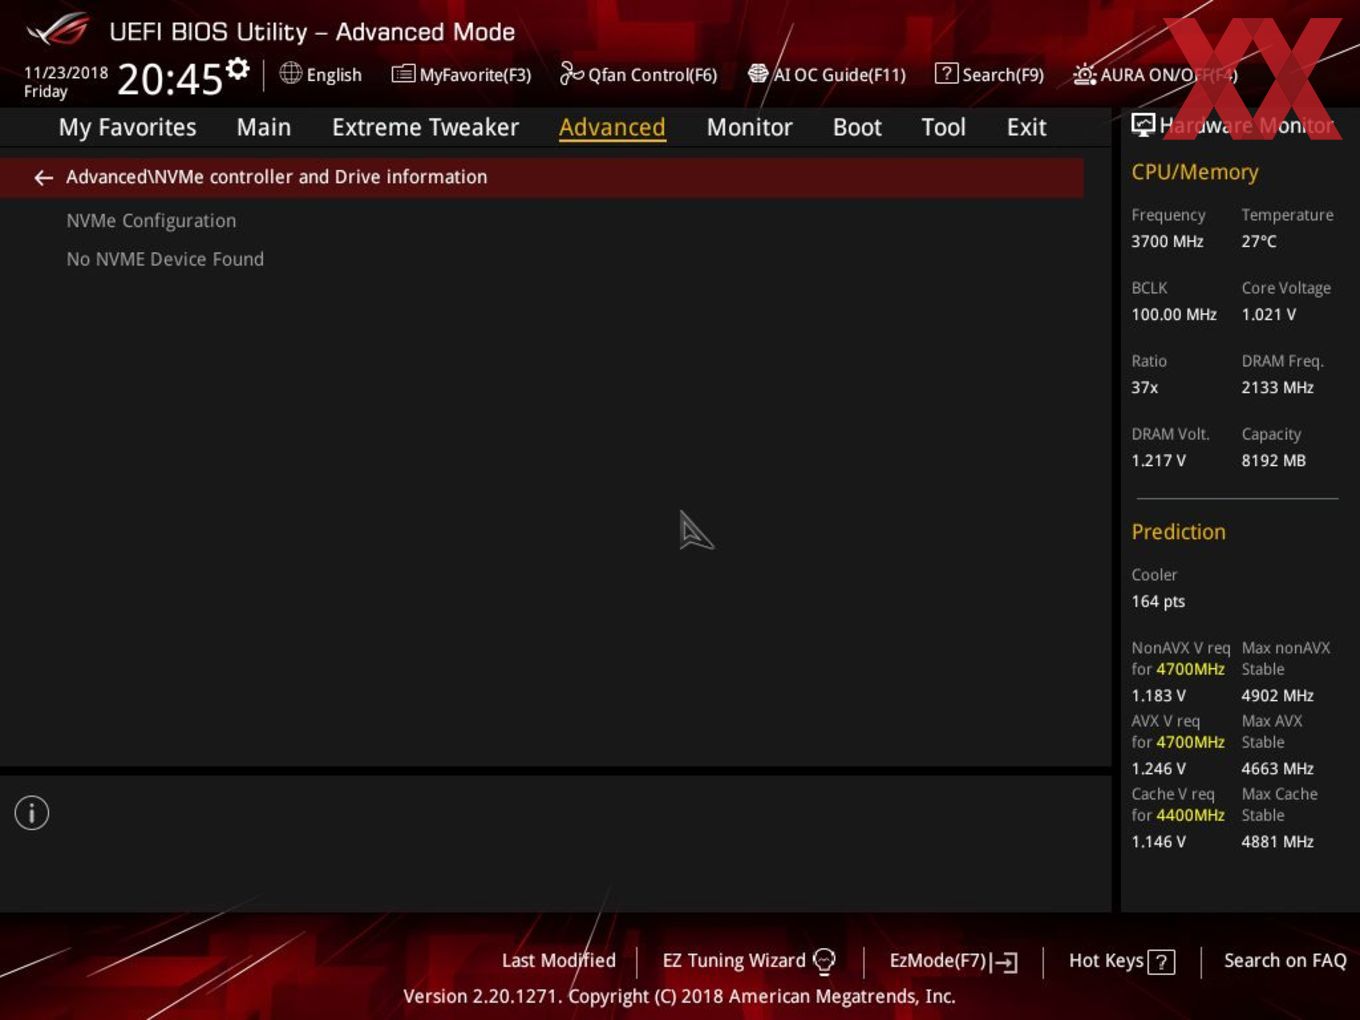
Task: Open Search on FAQ link
Action: pyautogui.click(x=1285, y=961)
